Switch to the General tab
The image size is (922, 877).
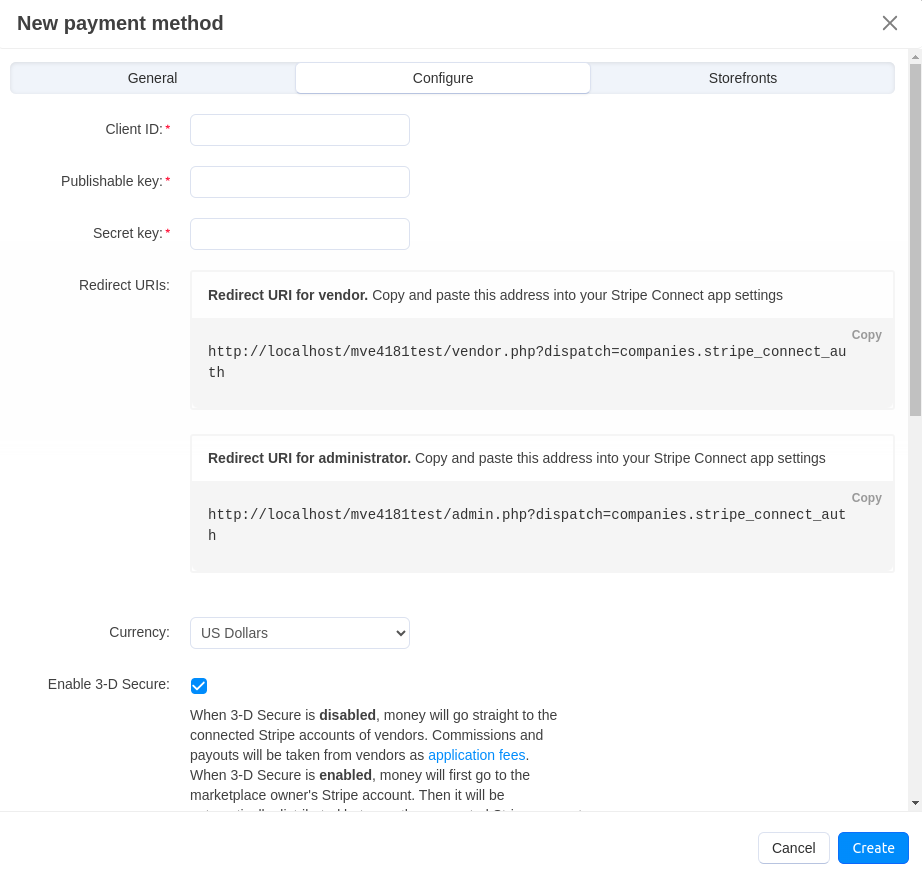click(x=152, y=78)
